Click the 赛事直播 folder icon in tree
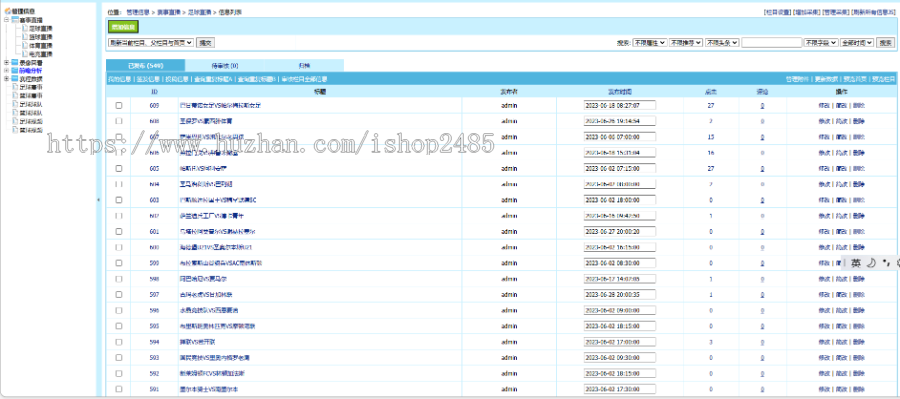This screenshot has height=399, width=900. click(x=15, y=20)
